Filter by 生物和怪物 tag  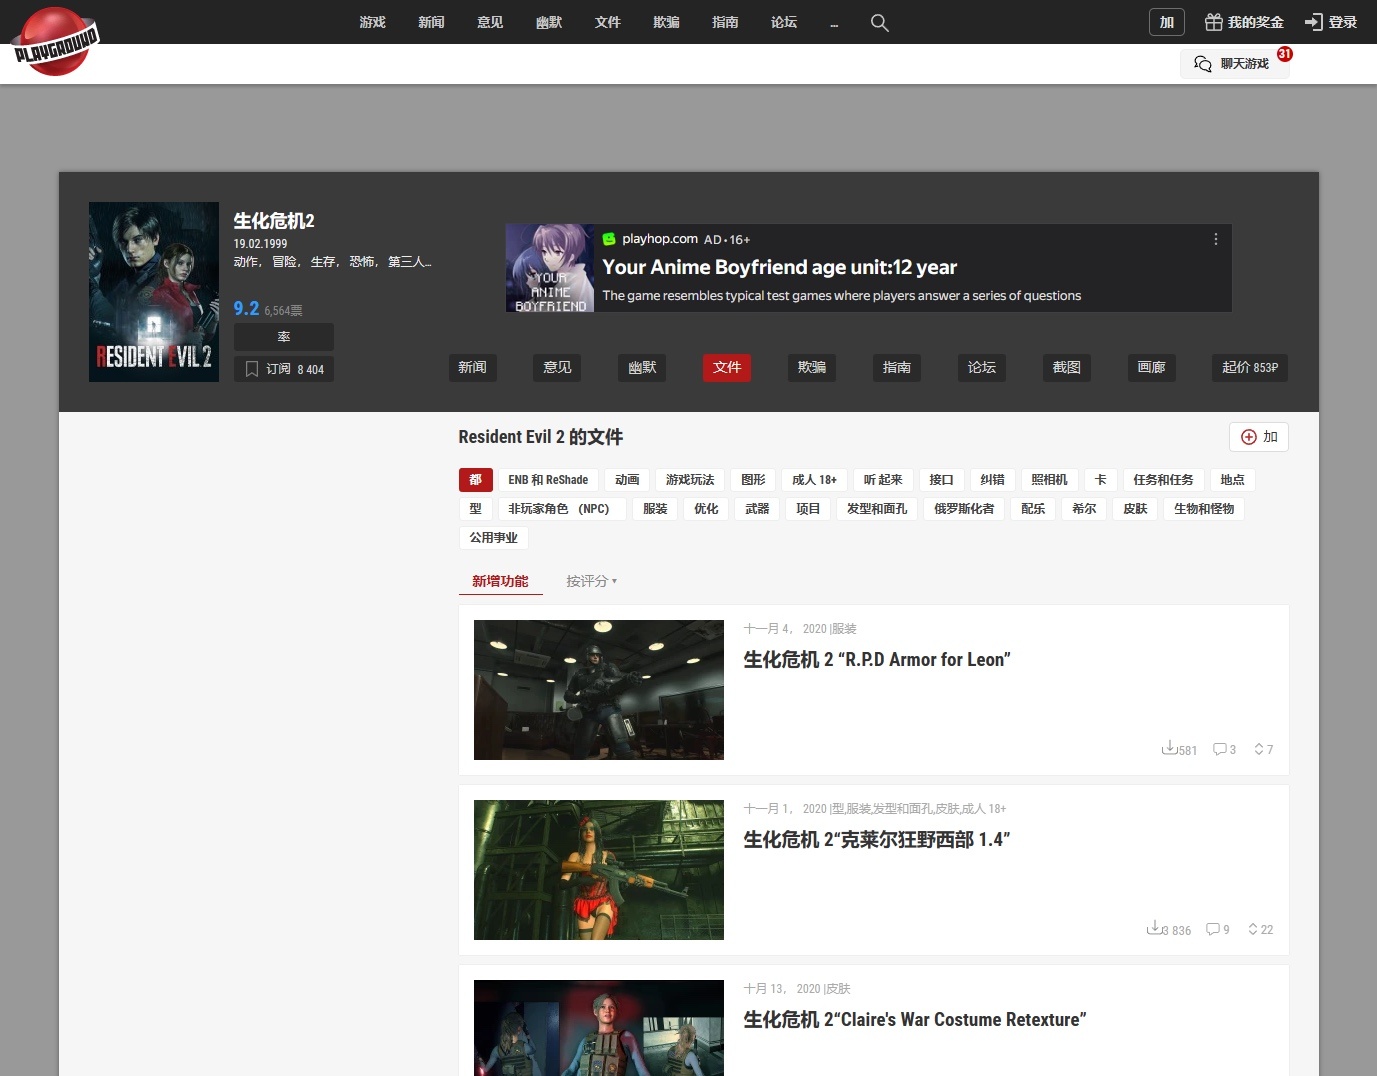point(1204,509)
